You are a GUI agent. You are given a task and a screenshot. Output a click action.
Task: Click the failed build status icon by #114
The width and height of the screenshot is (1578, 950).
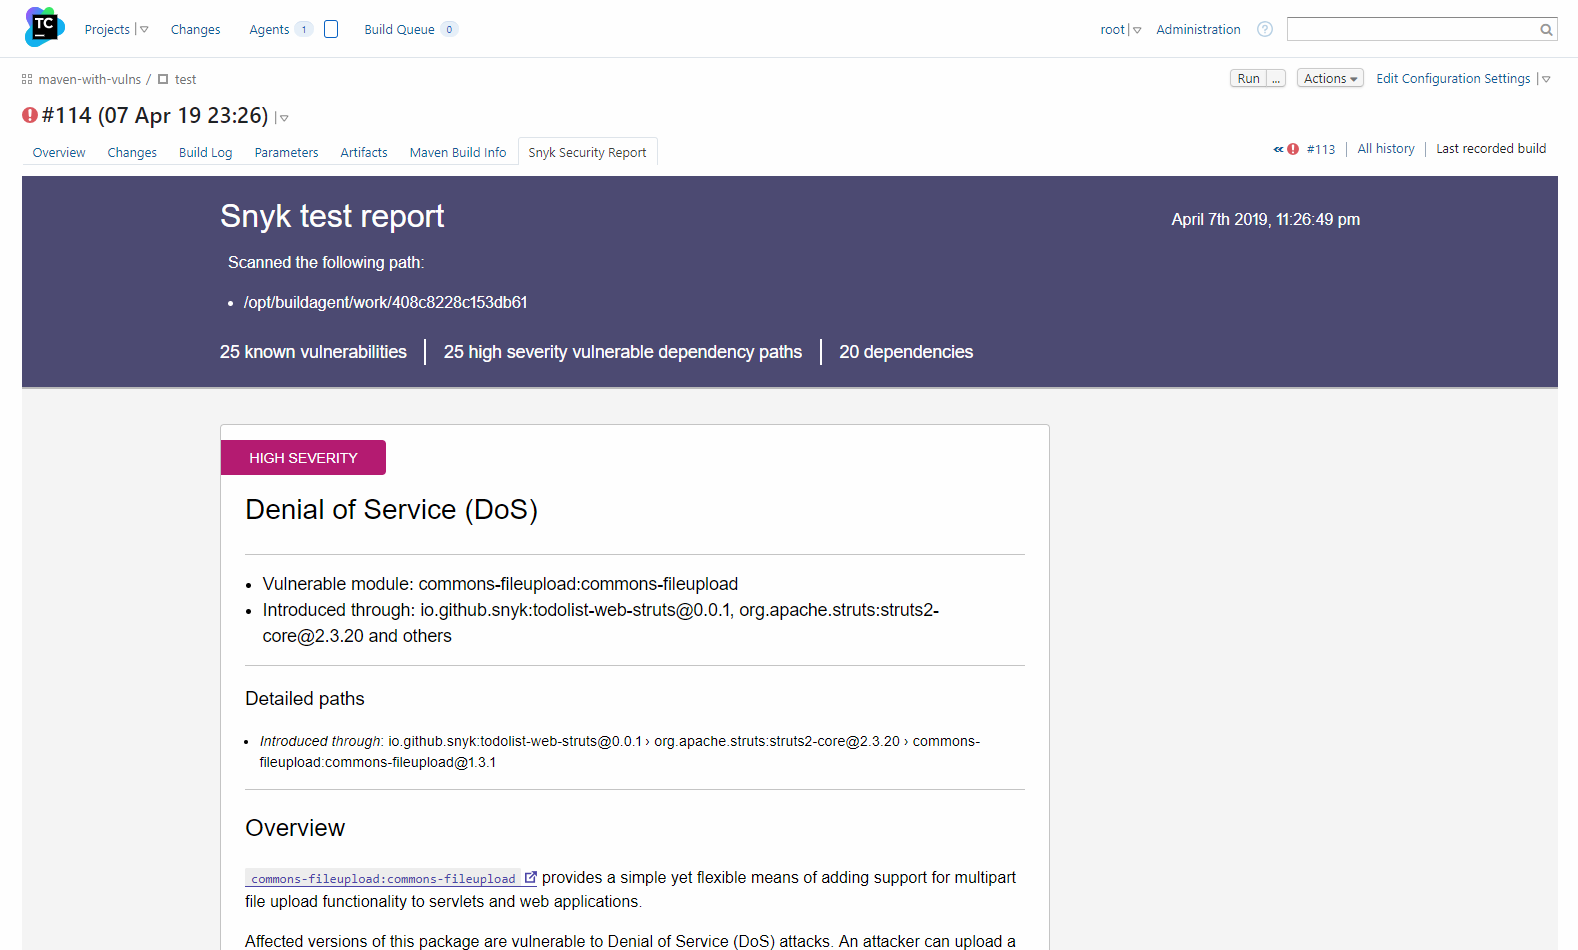pyautogui.click(x=30, y=115)
